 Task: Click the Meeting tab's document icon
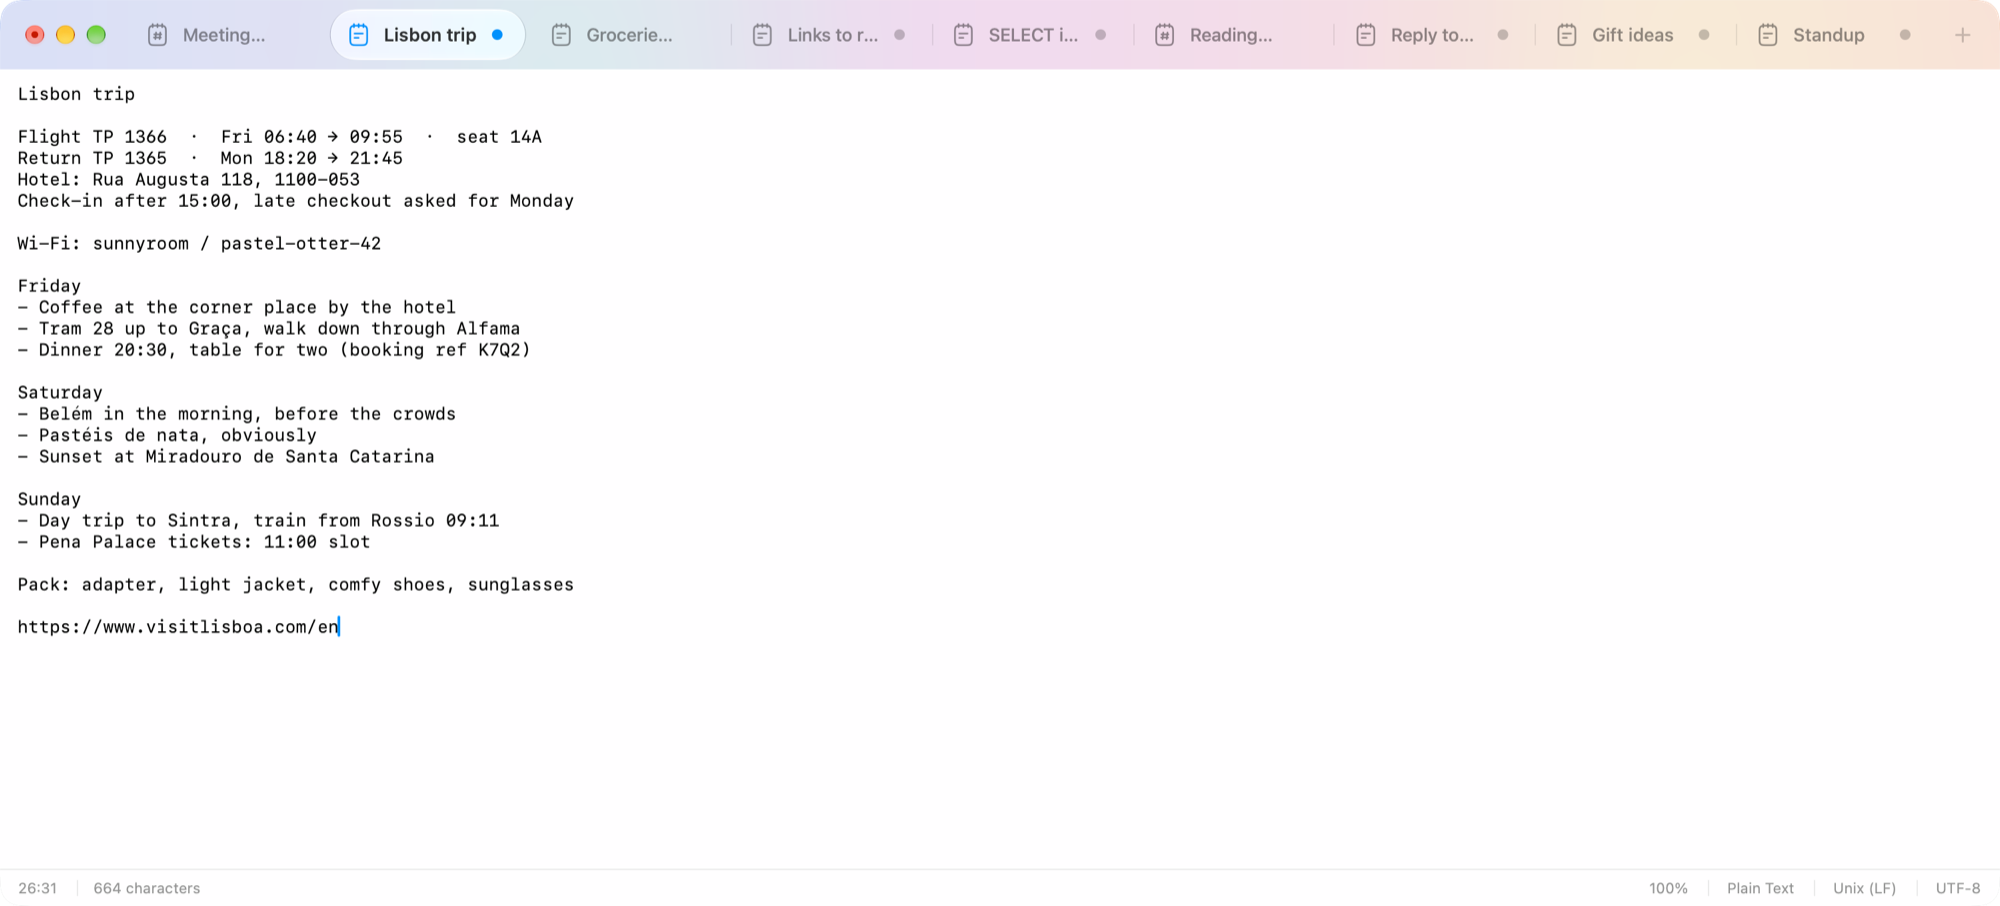click(x=157, y=35)
